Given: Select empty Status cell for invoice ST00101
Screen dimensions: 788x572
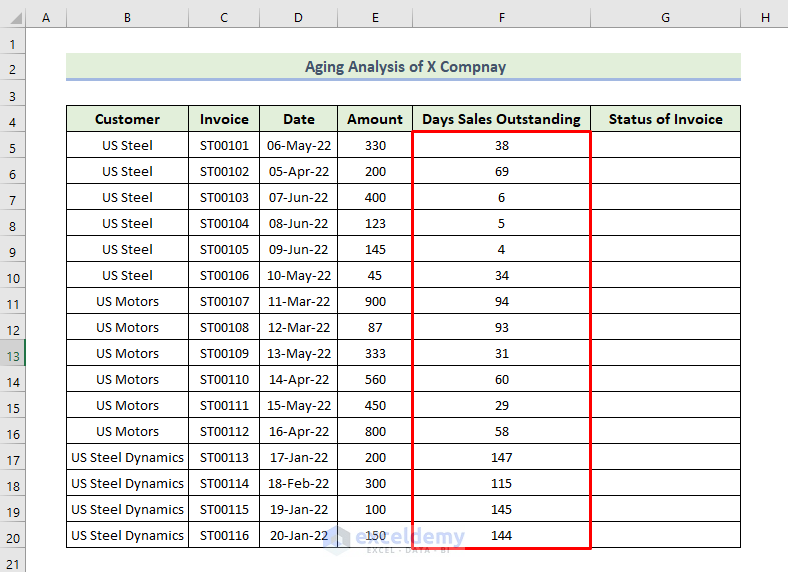Looking at the screenshot, I should tap(665, 145).
